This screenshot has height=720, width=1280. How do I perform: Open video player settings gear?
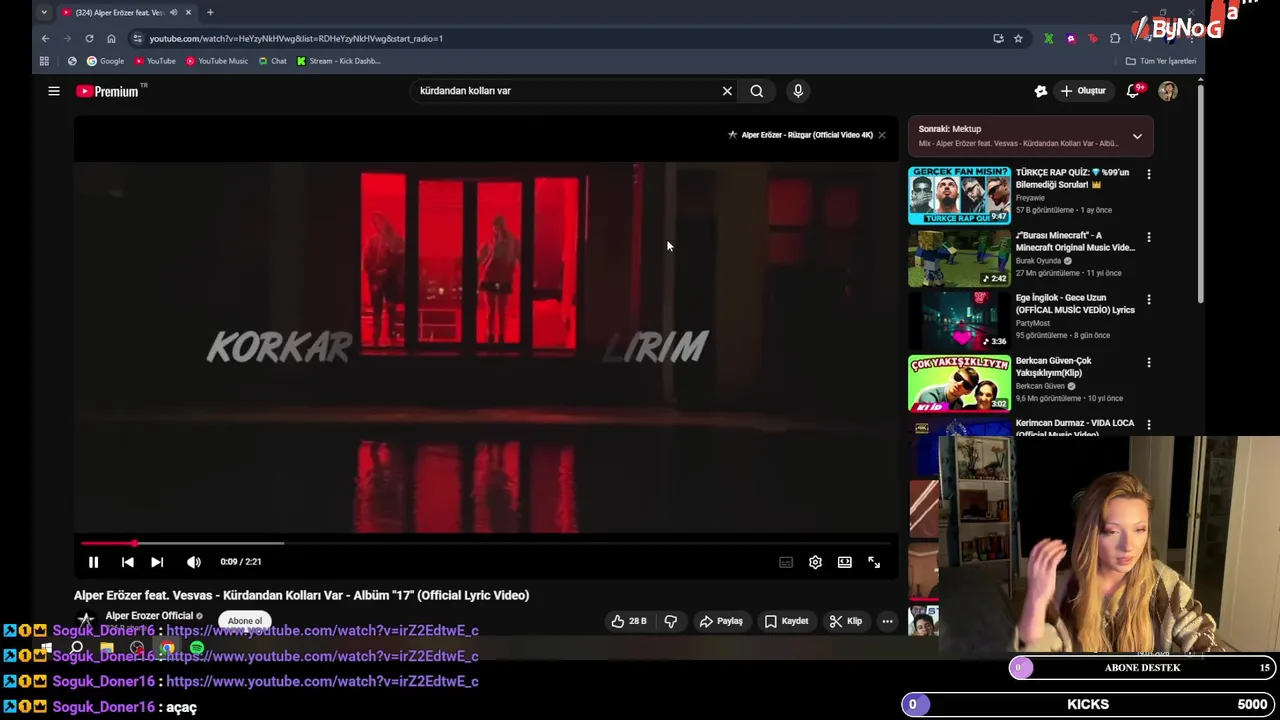tap(815, 562)
